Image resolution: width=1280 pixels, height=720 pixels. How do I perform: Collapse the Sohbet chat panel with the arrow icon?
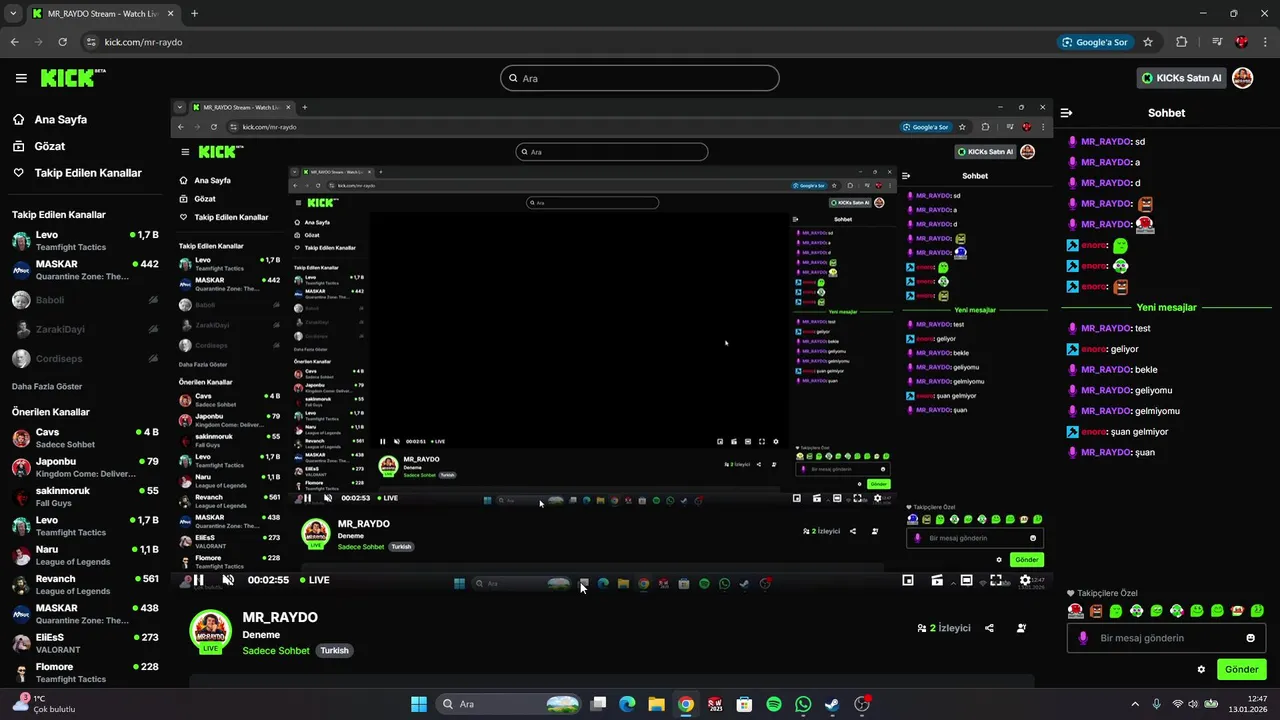(1067, 113)
